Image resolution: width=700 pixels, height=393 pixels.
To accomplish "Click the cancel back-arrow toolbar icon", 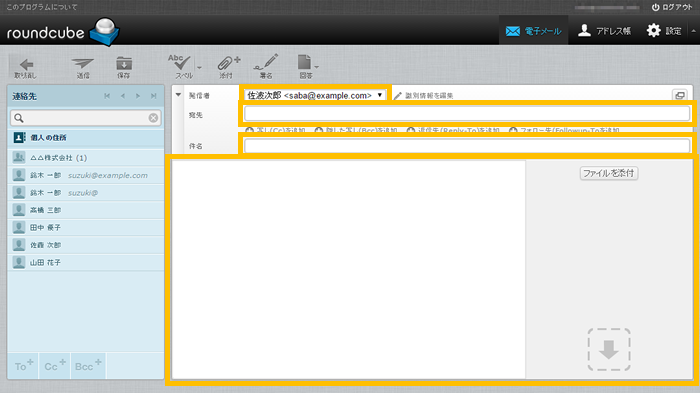I will [26, 65].
